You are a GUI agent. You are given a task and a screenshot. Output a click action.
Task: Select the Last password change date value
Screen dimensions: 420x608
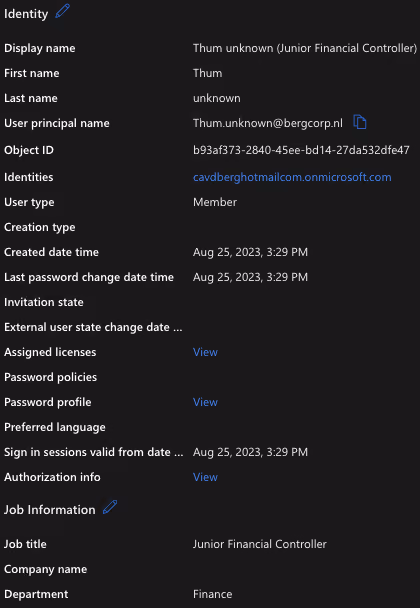[x=251, y=277]
